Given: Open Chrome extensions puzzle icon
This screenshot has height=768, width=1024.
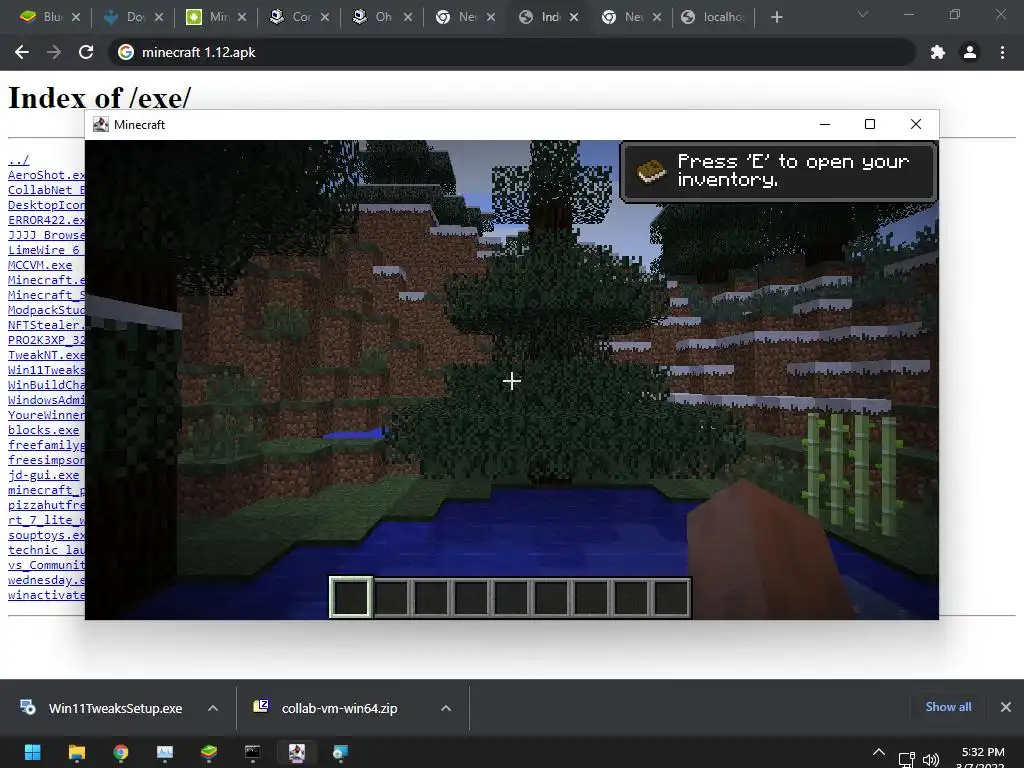Looking at the screenshot, I should [938, 52].
